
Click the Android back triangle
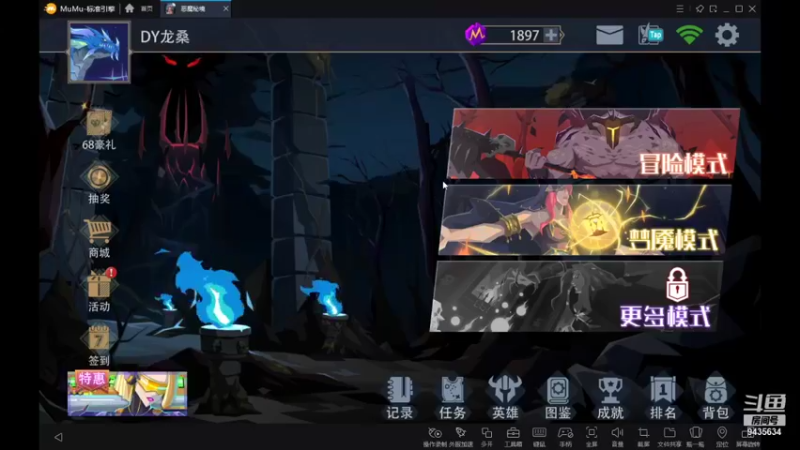(x=58, y=437)
